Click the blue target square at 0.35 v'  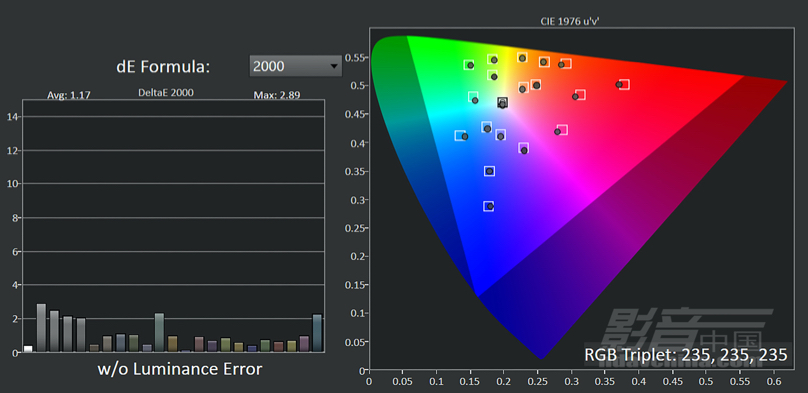(490, 171)
